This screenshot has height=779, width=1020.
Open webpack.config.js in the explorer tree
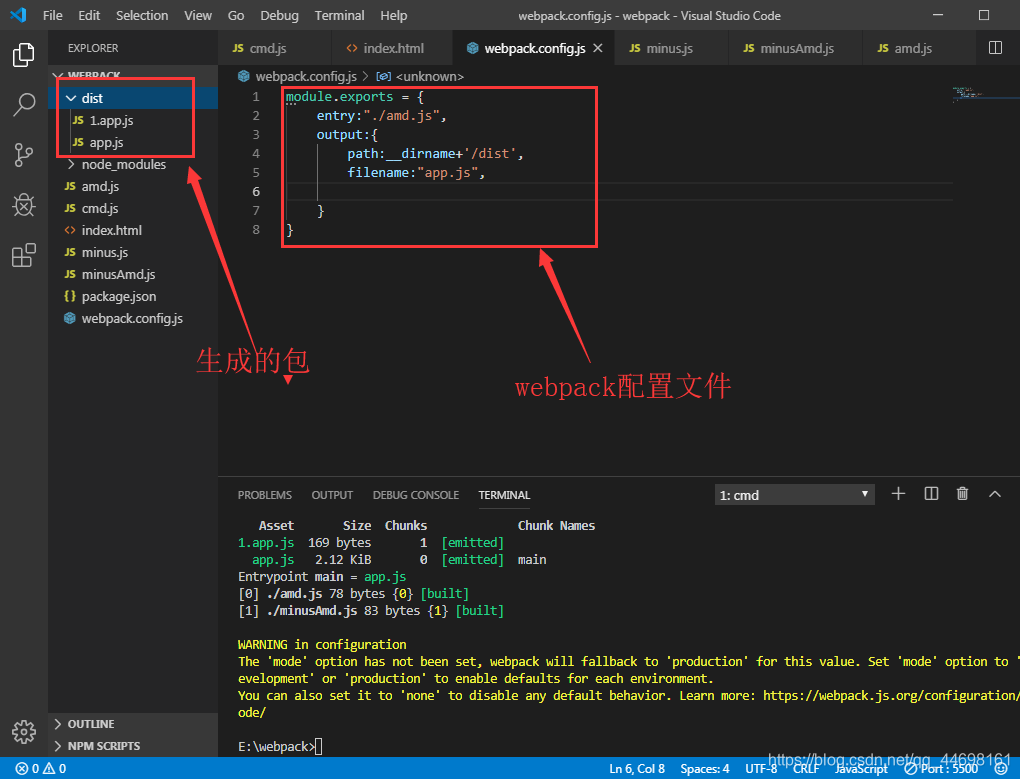coord(132,319)
